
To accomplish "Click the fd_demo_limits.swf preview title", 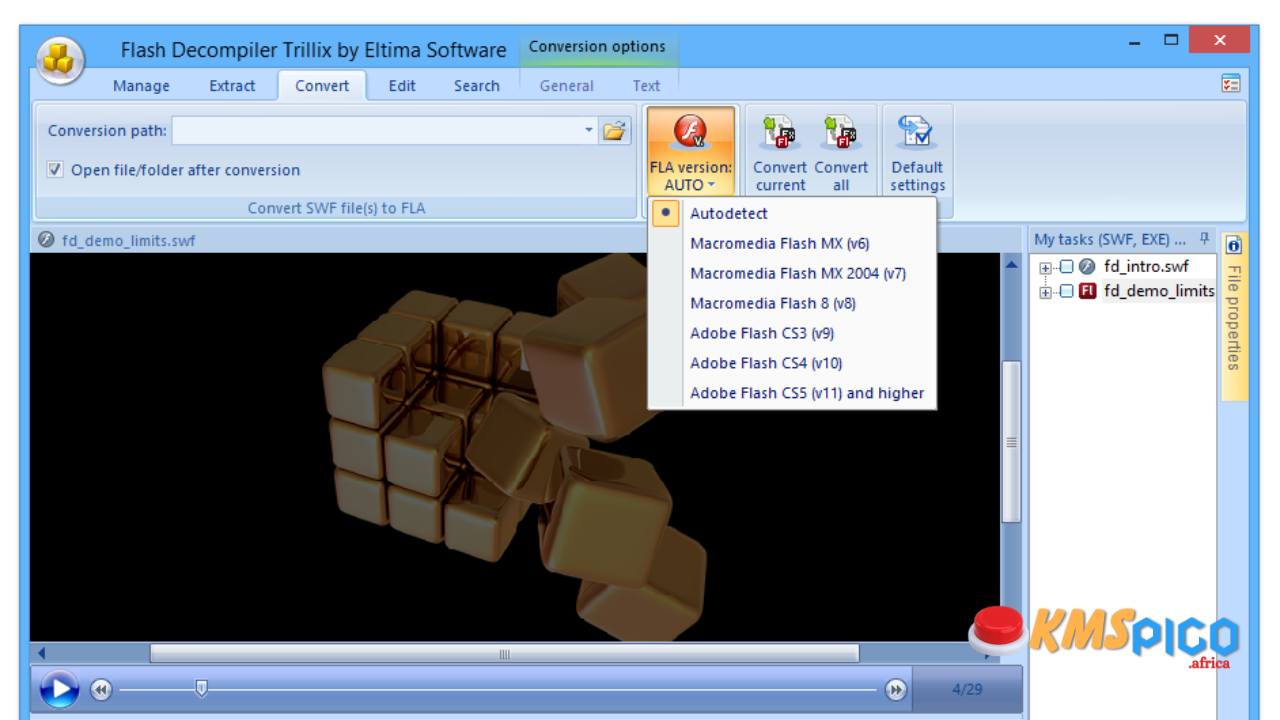I will [128, 240].
